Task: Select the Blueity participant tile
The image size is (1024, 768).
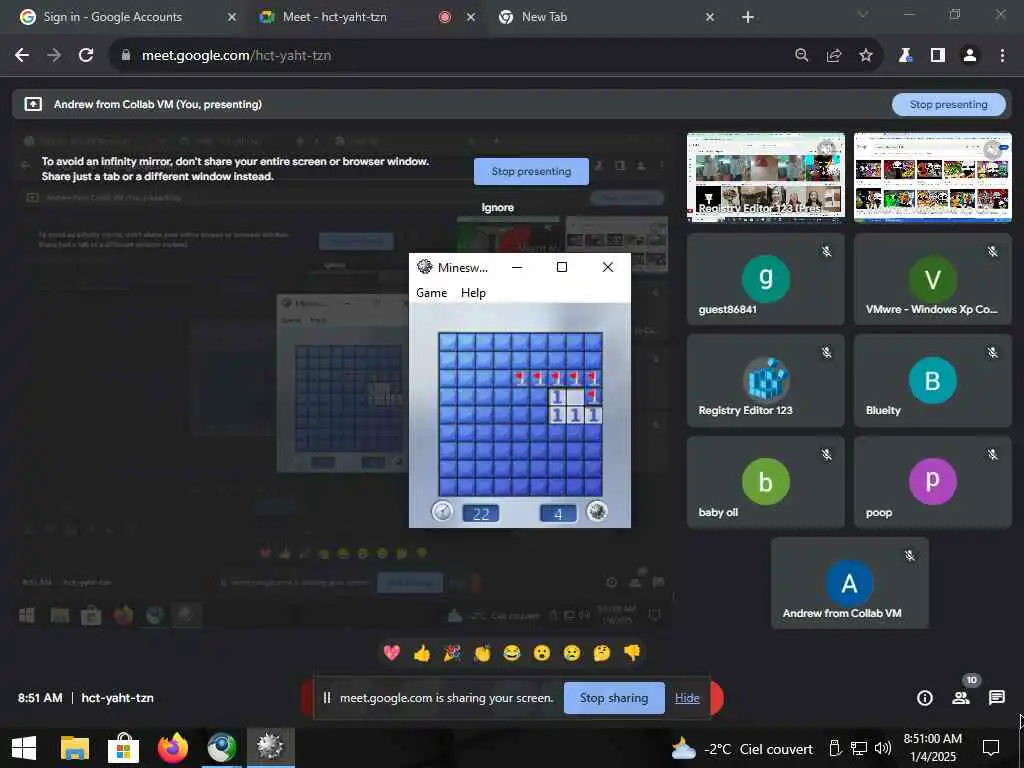Action: point(933,381)
